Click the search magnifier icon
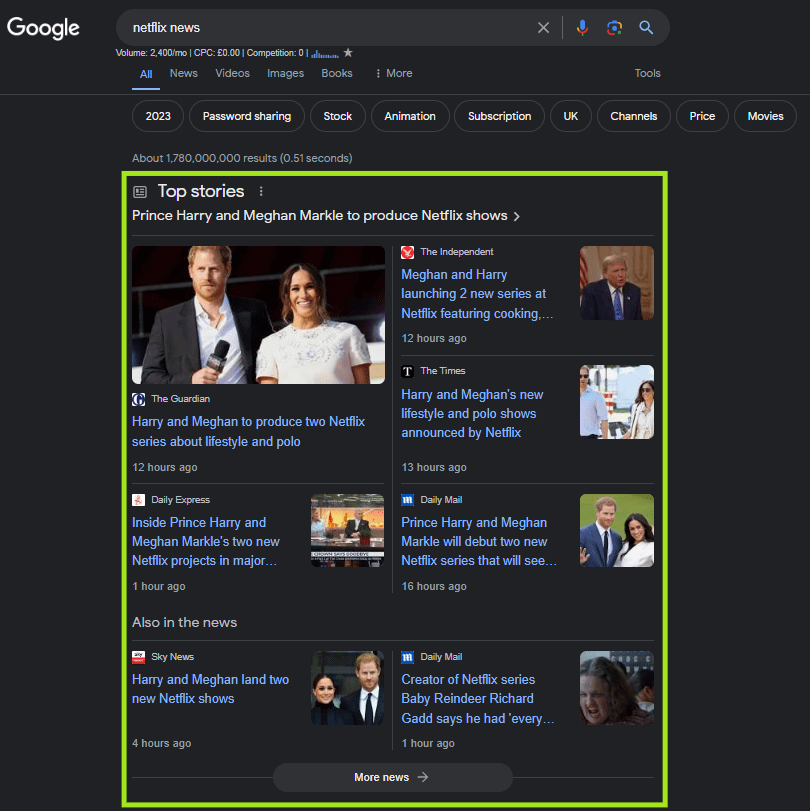The width and height of the screenshot is (810, 811). (646, 28)
